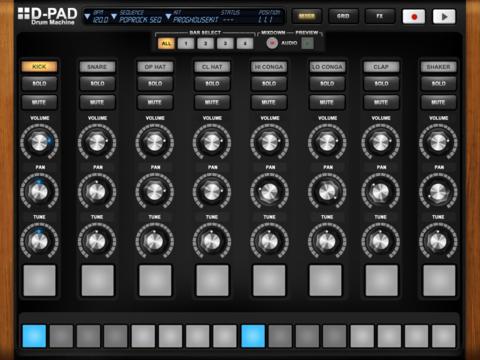Solo the SHAKER channel

[438, 84]
